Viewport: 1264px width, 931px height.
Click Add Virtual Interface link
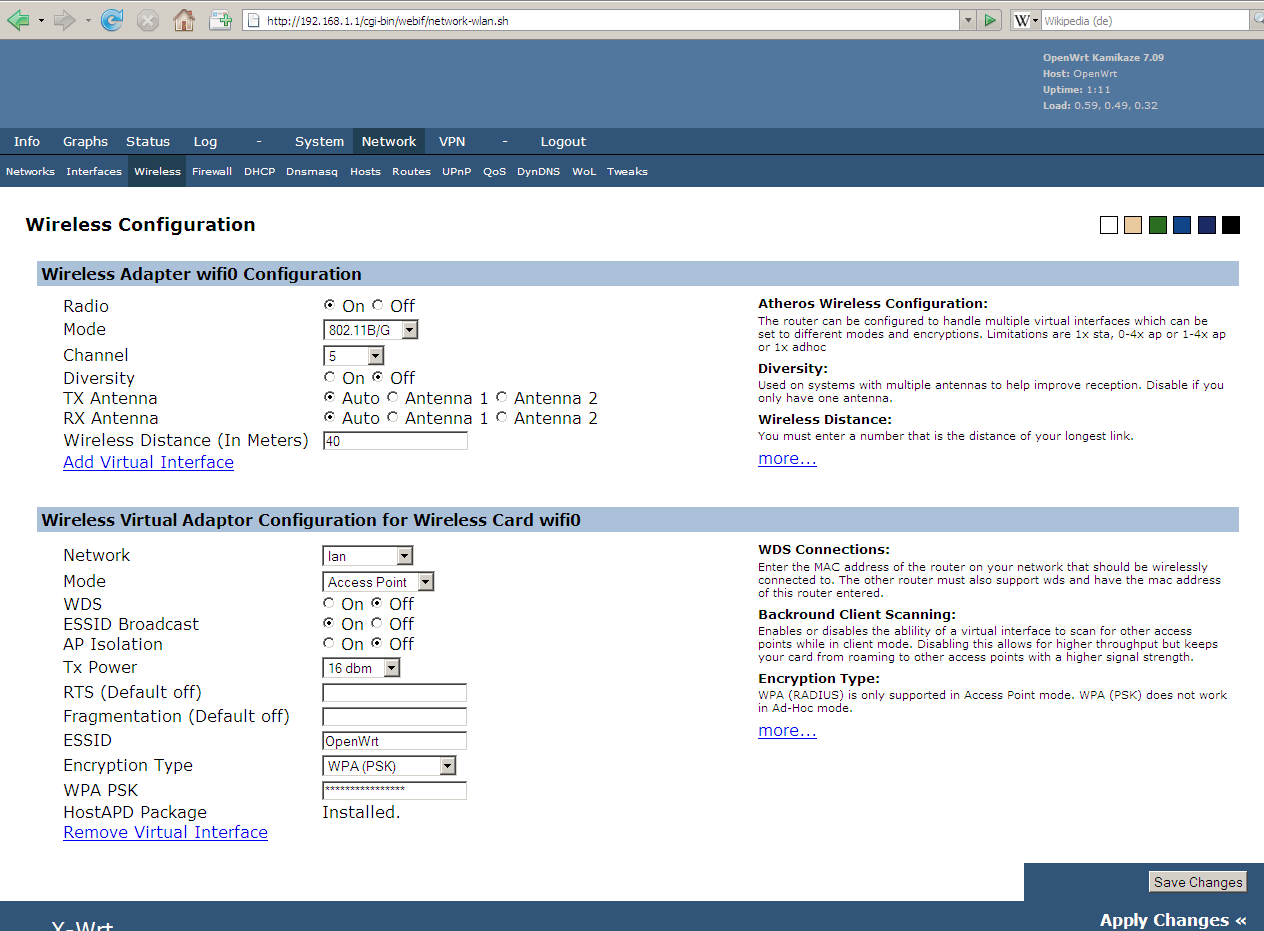point(148,462)
